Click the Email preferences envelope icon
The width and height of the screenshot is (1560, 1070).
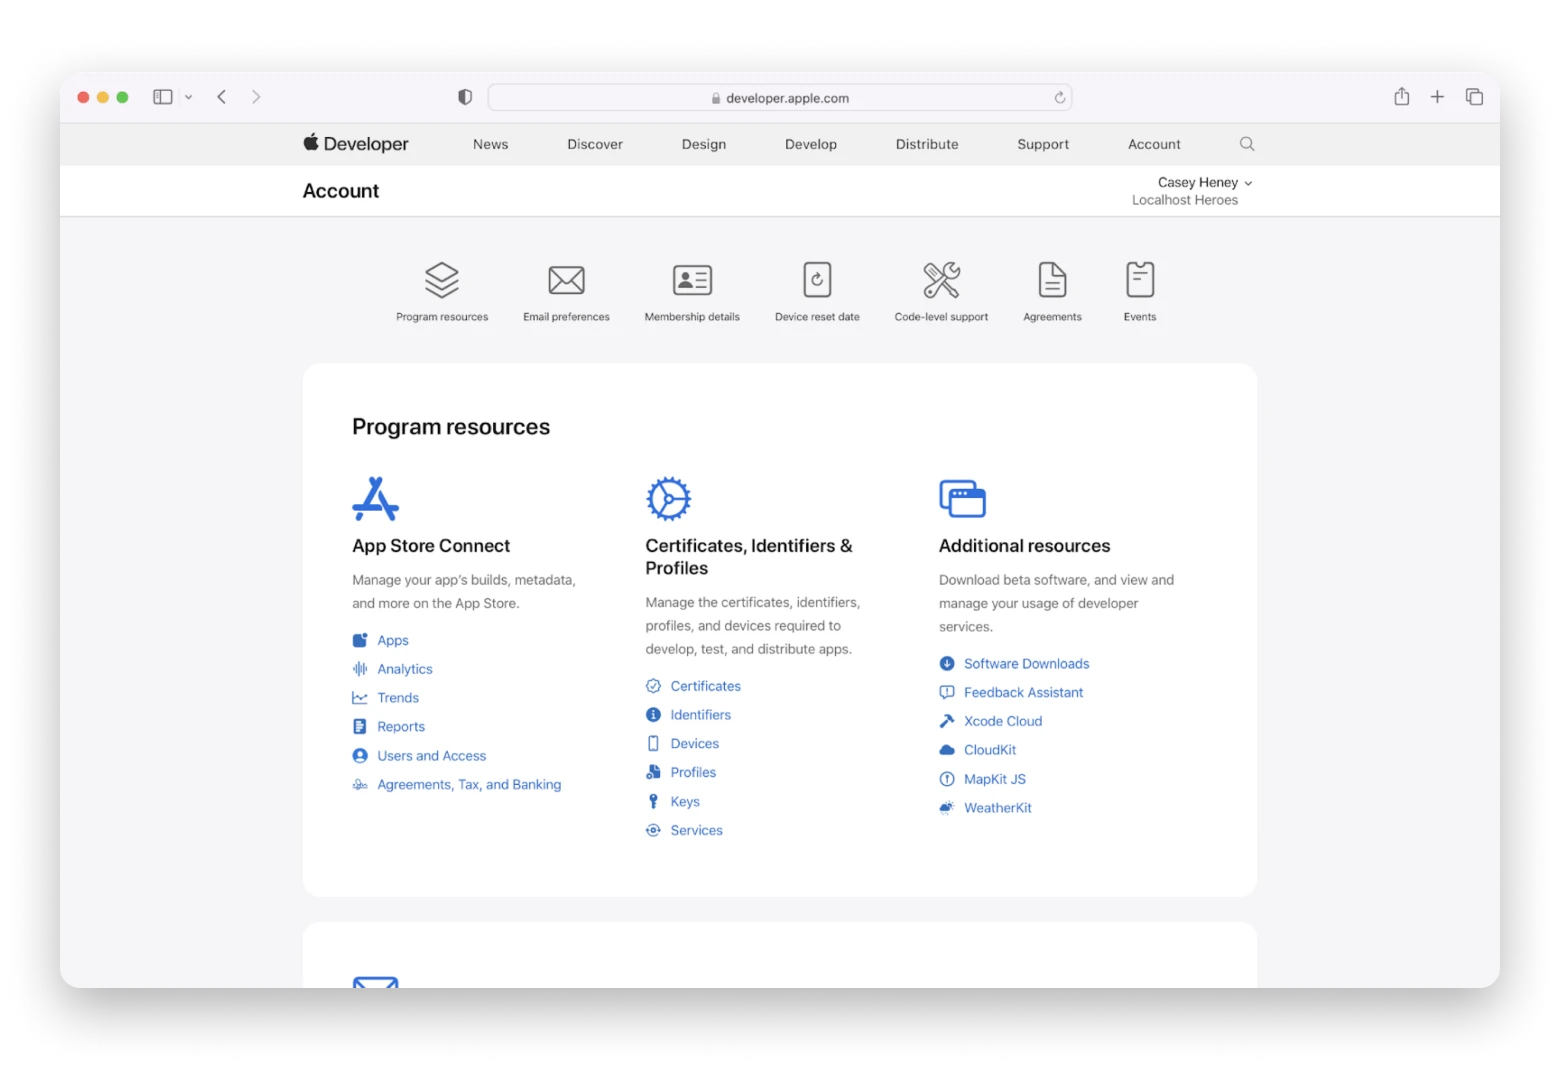(x=566, y=280)
